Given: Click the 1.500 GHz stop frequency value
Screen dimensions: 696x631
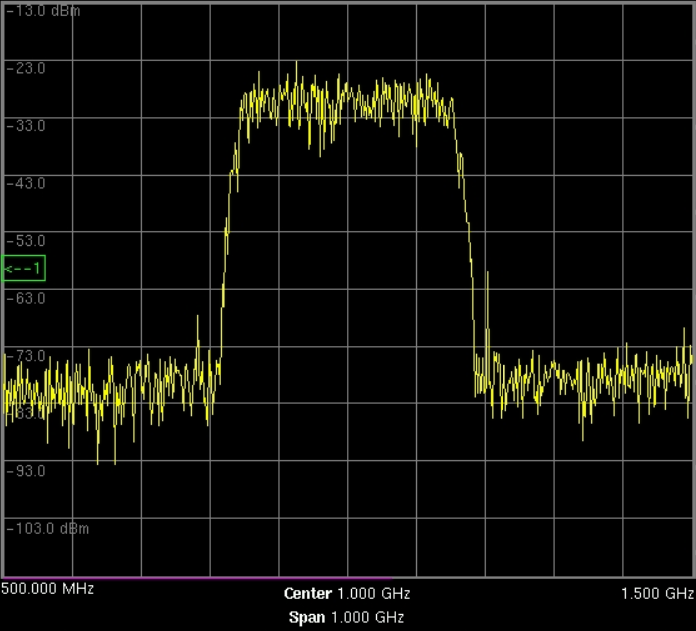Looking at the screenshot, I should (x=657, y=593).
